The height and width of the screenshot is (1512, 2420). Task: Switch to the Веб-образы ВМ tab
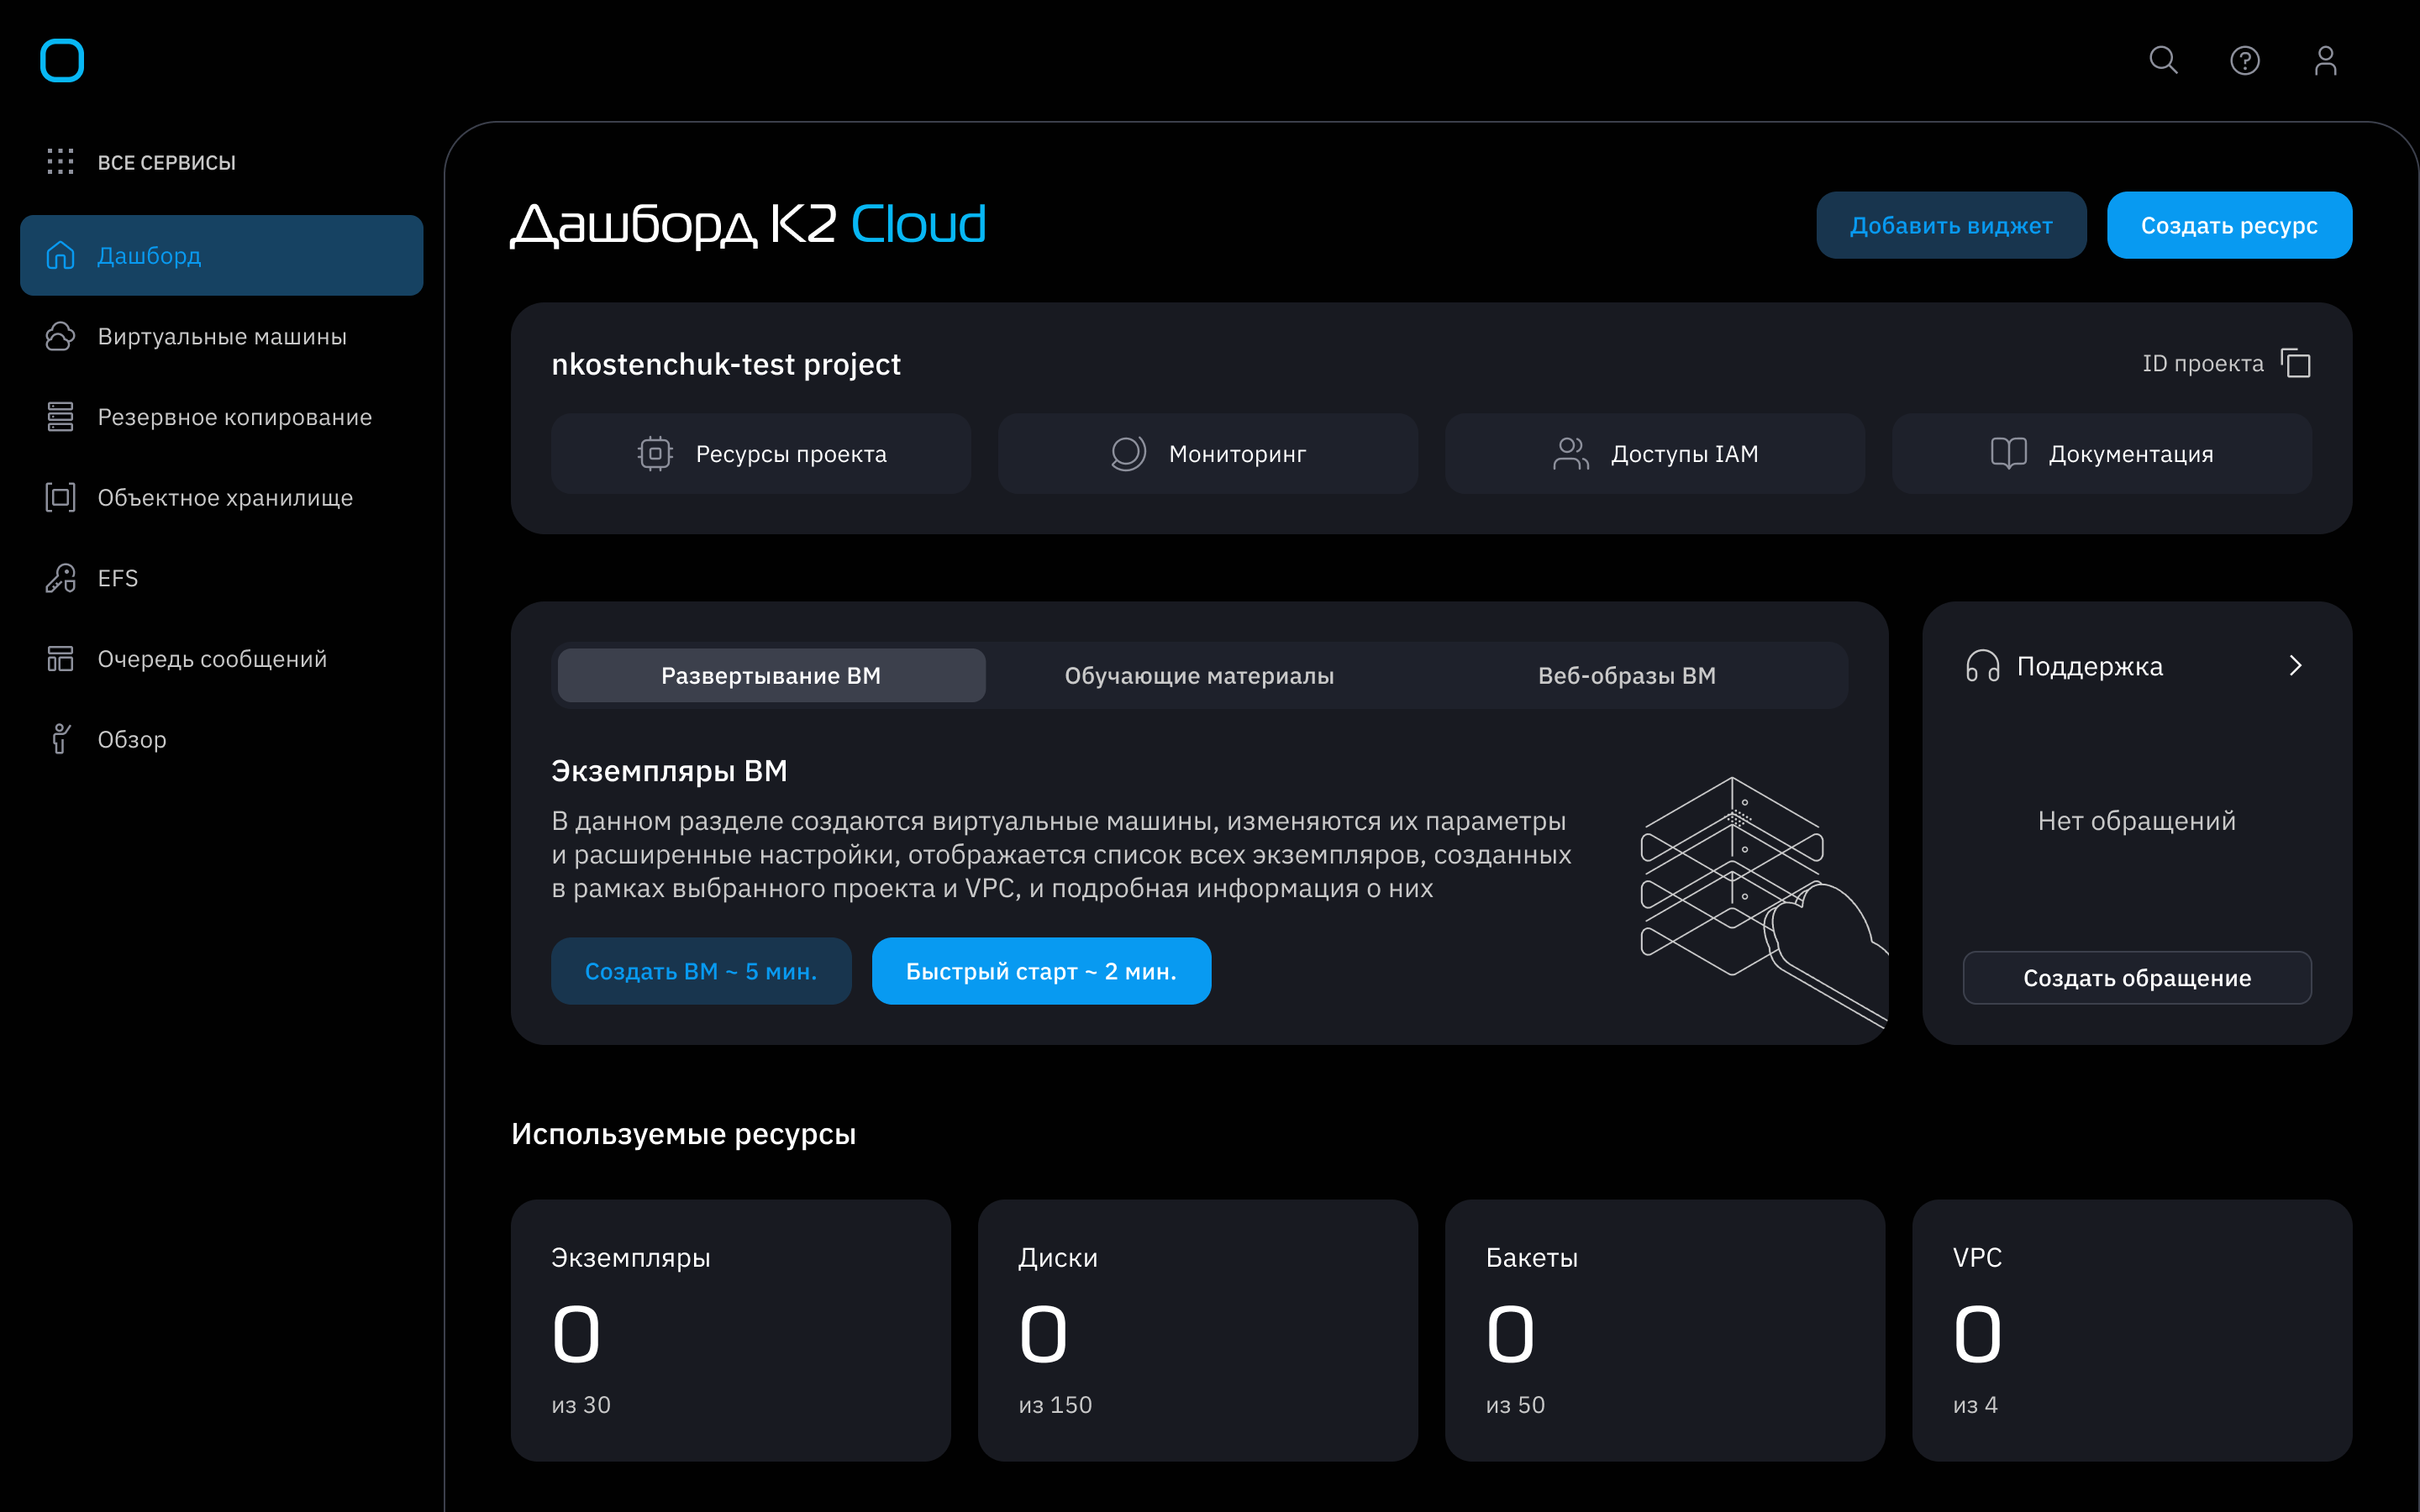[x=1627, y=675]
